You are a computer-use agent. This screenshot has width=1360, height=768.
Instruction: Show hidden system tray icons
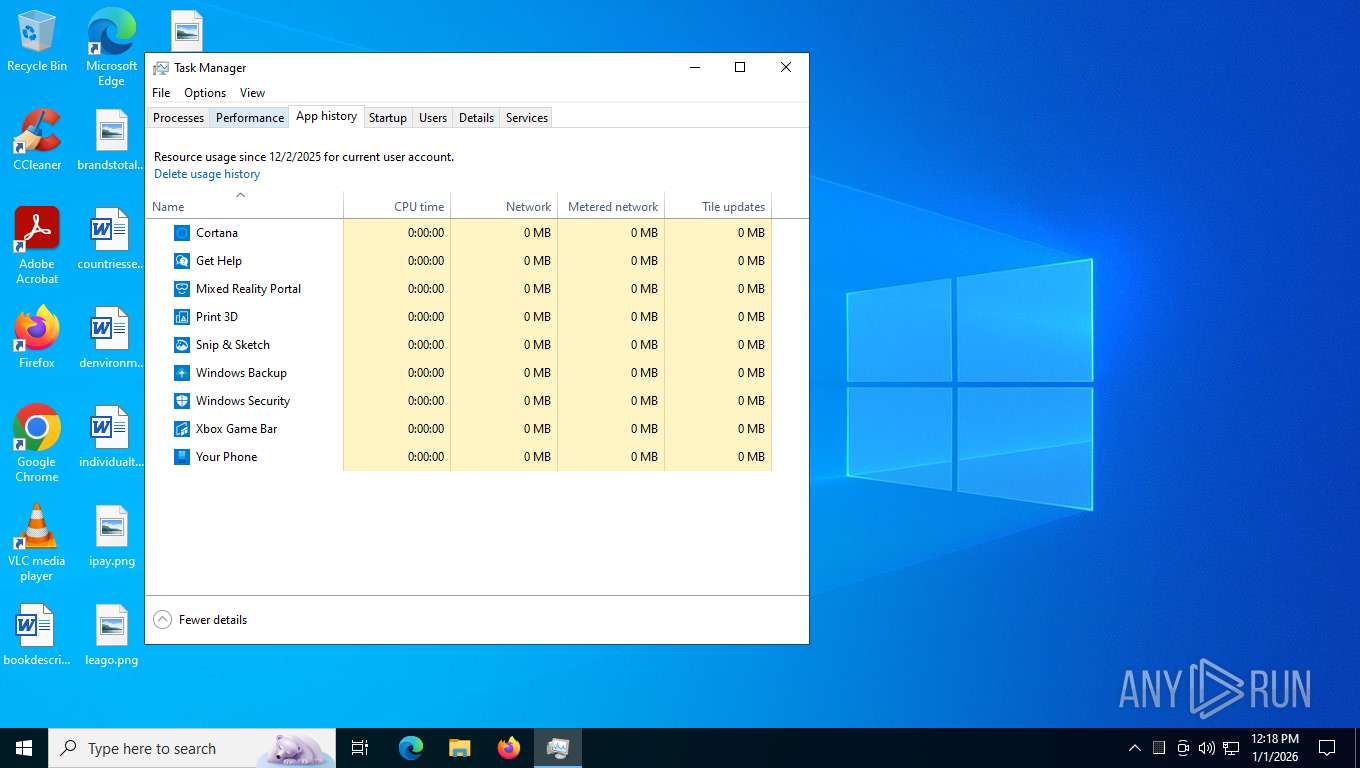pos(1134,748)
